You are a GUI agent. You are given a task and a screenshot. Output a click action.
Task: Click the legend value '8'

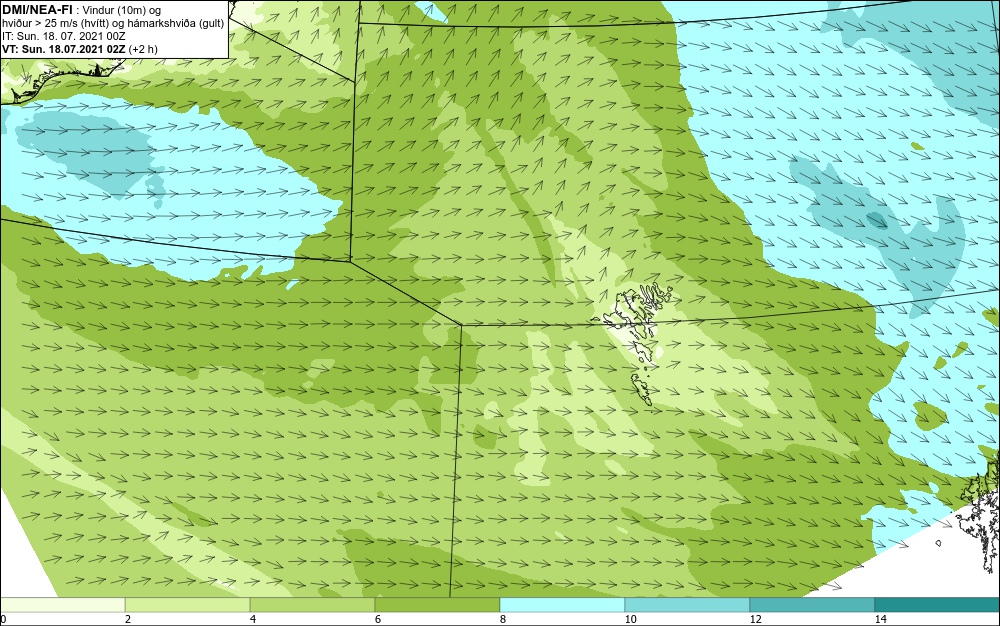click(503, 619)
